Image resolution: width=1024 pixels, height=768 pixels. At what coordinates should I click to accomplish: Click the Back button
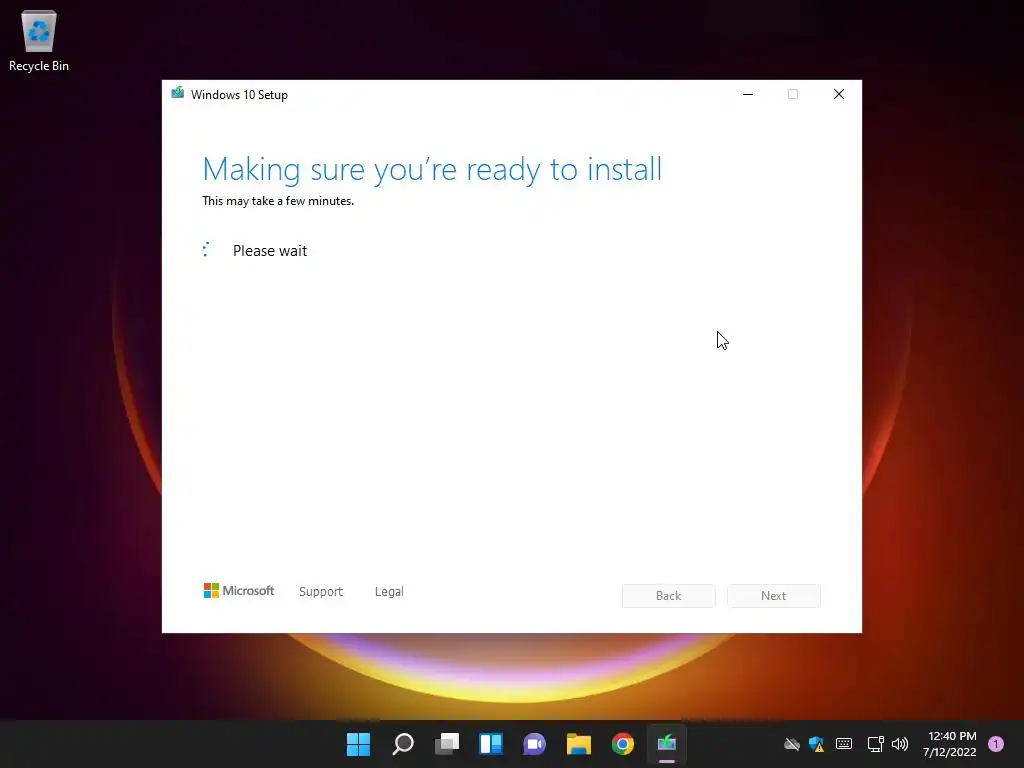[669, 596]
